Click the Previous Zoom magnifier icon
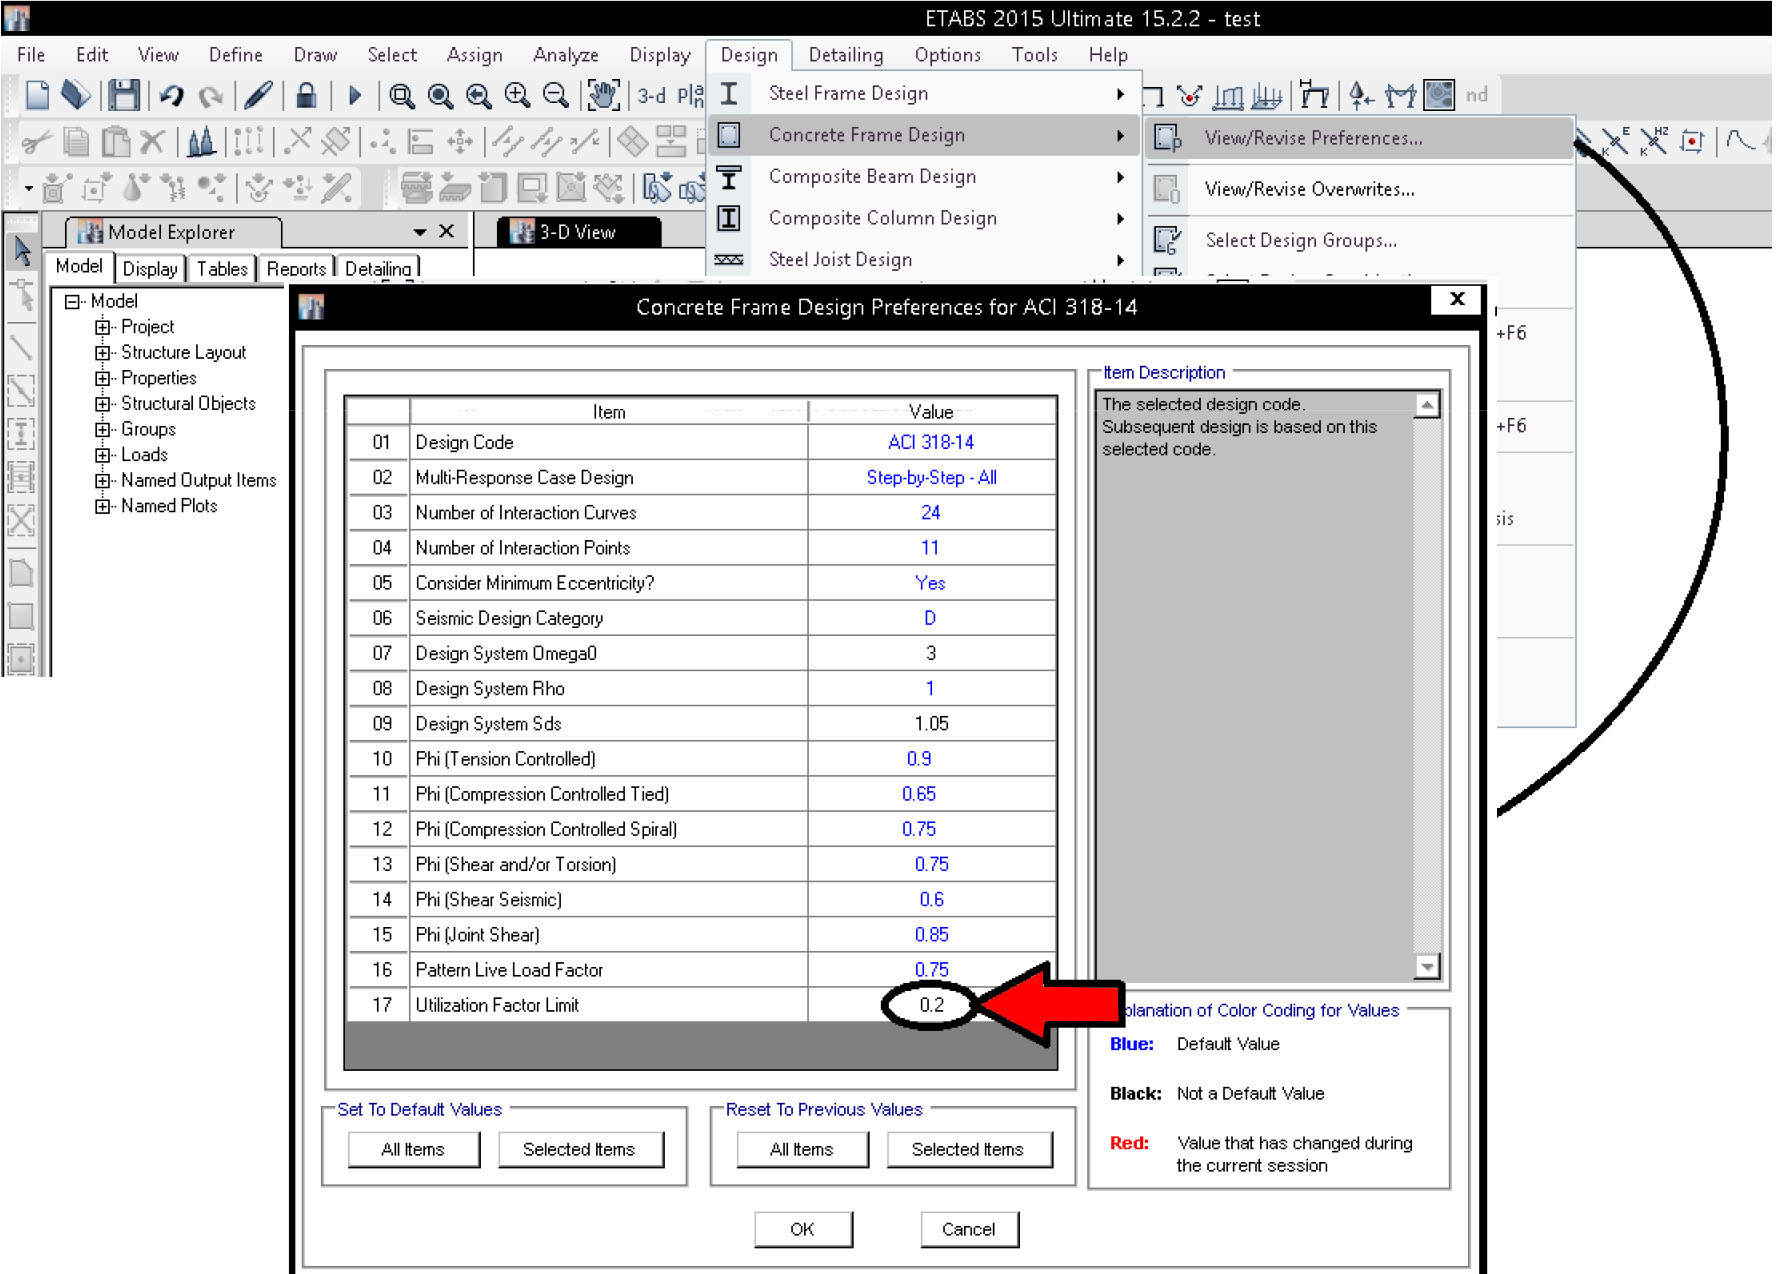 point(478,95)
